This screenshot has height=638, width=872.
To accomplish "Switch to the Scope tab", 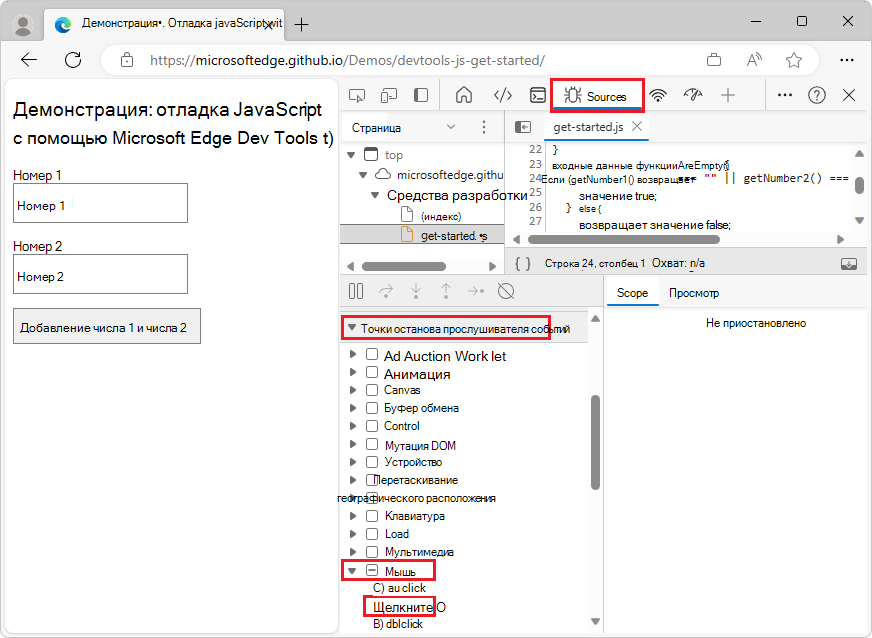I will pos(632,293).
